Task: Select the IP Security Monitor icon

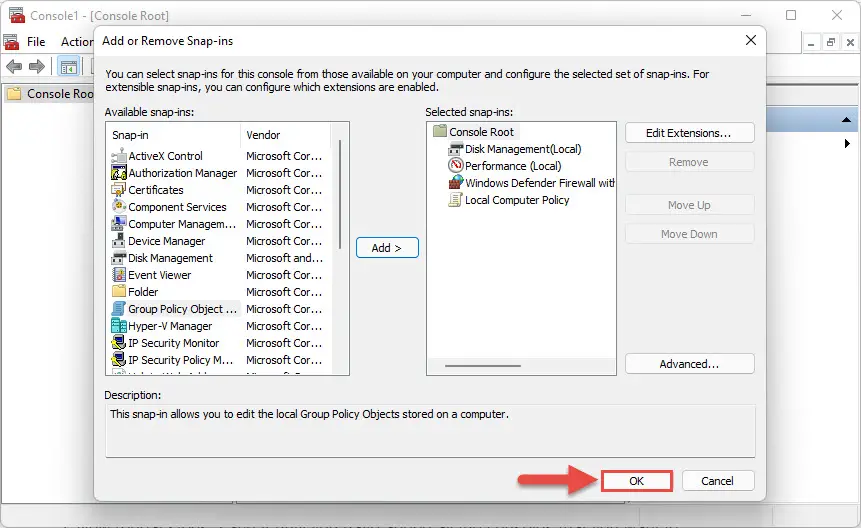Action: 119,343
